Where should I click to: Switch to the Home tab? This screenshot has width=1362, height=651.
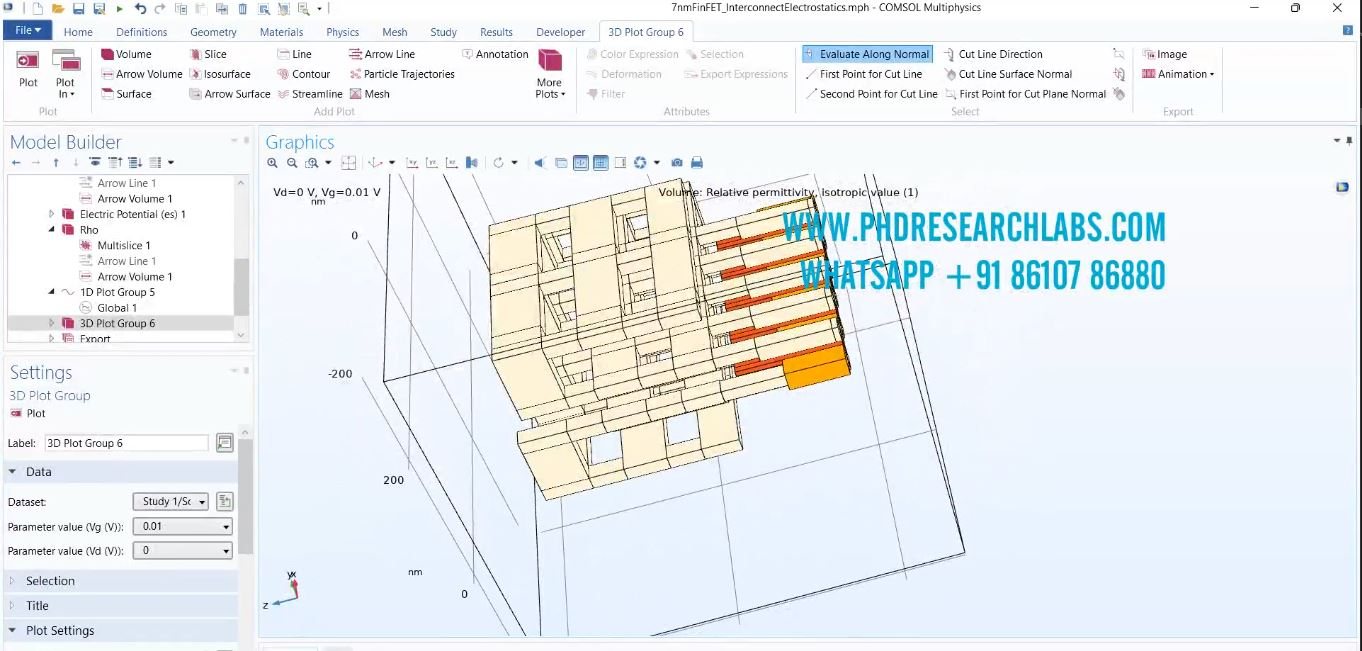coord(78,32)
